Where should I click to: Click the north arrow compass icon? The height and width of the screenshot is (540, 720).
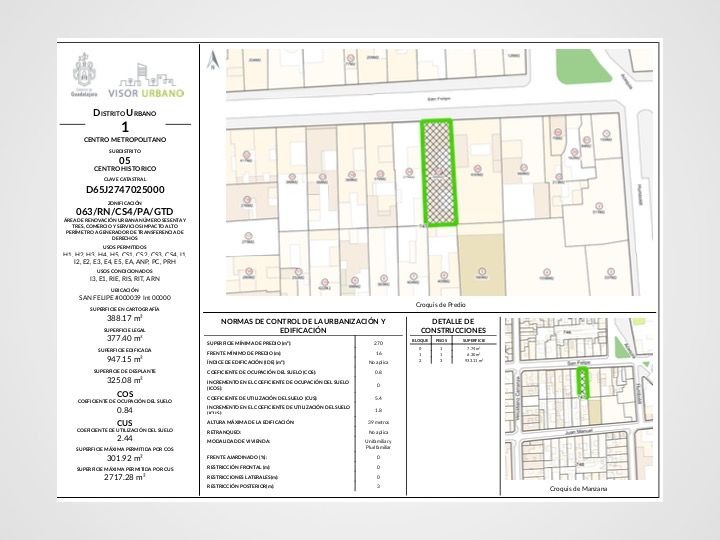click(212, 62)
